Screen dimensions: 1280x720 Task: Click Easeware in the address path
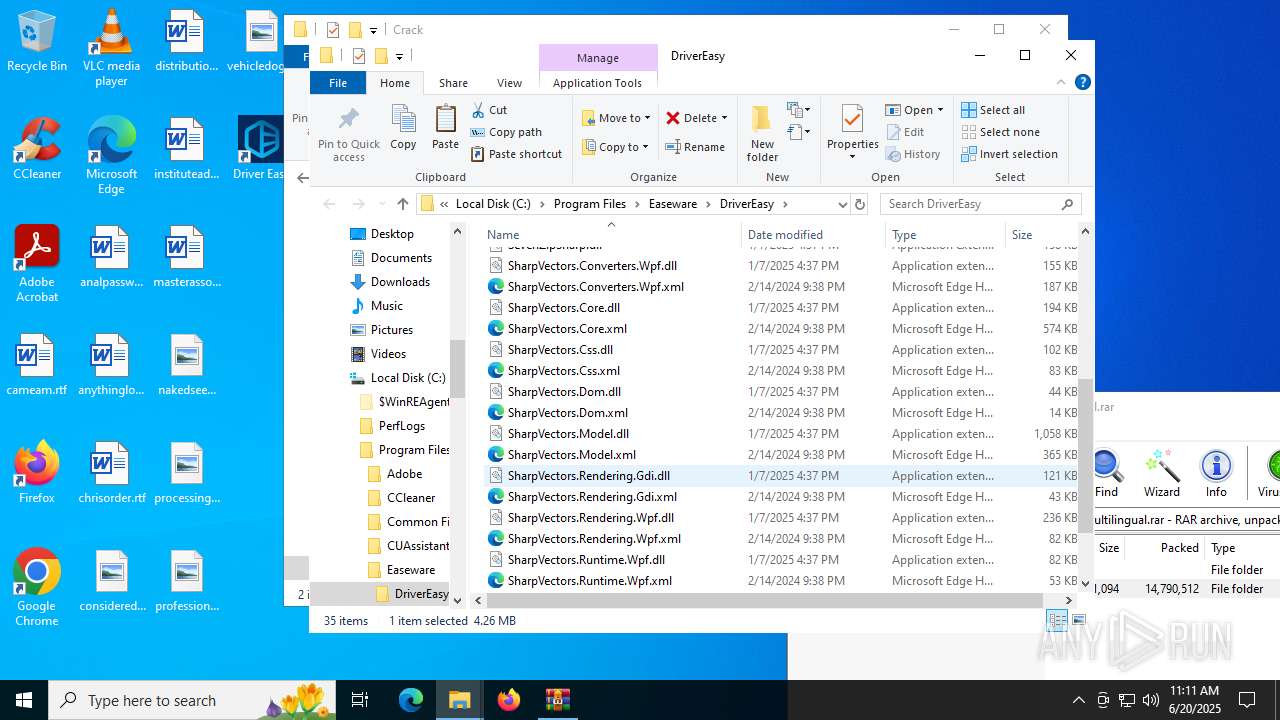point(673,204)
